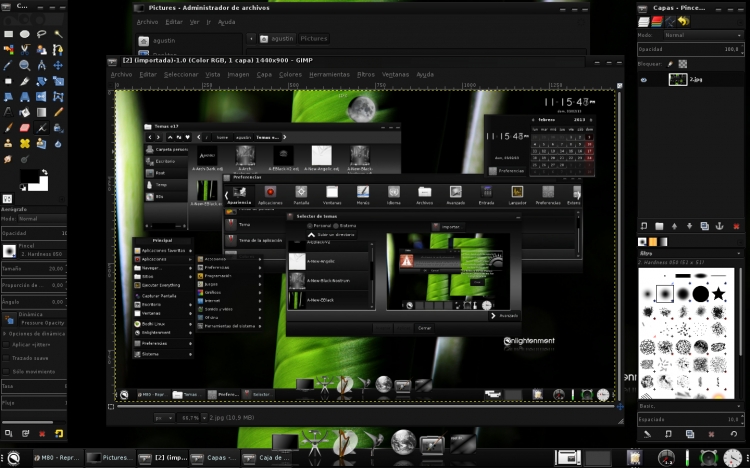Hide the 2.jpg layer with eye icon

[x=644, y=80]
